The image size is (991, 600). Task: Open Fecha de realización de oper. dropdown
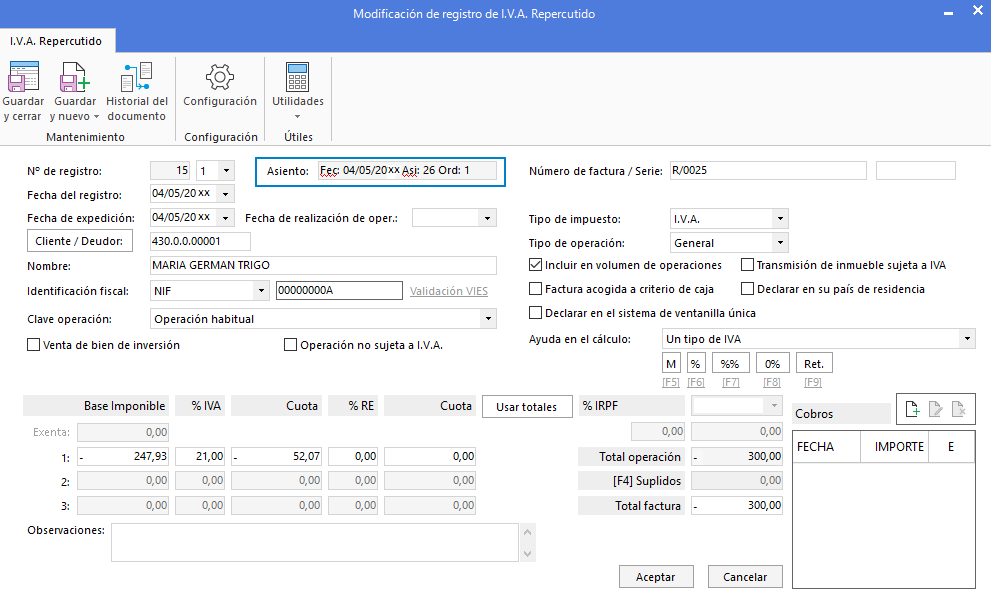coord(487,218)
